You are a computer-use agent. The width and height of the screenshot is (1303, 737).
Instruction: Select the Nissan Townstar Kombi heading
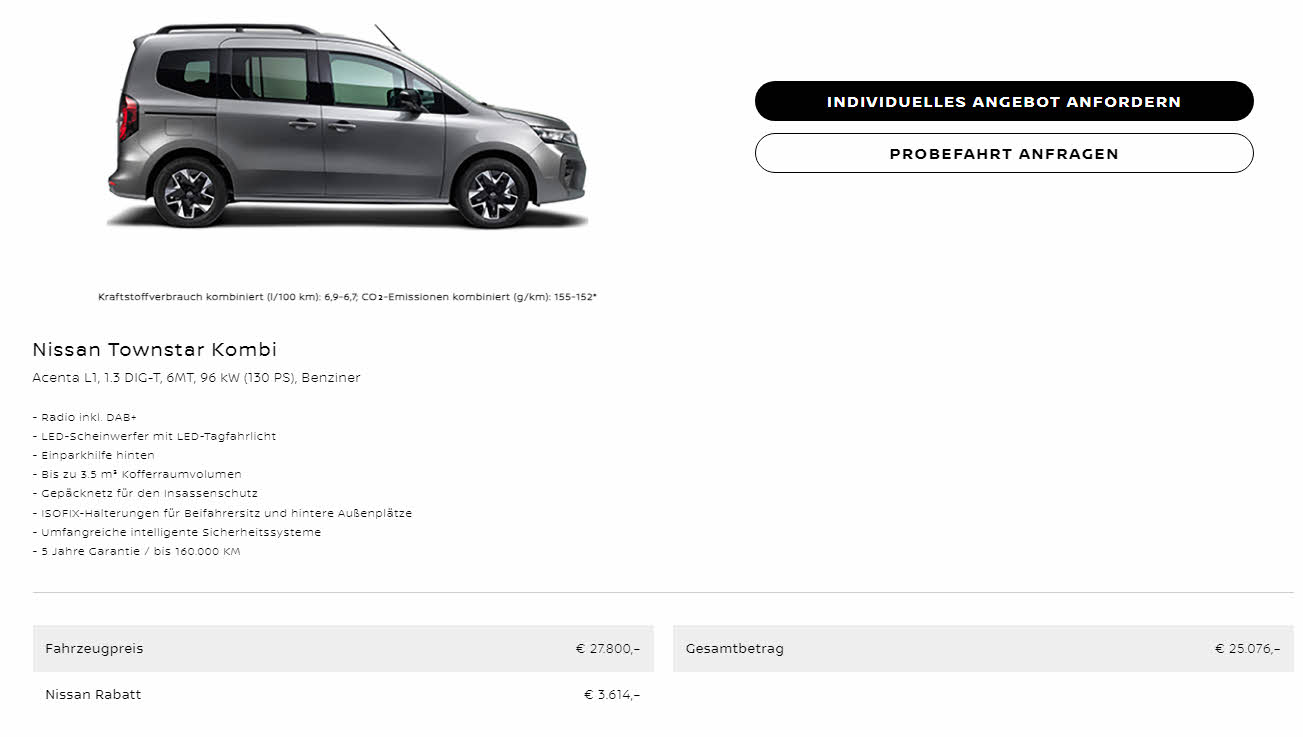click(155, 349)
